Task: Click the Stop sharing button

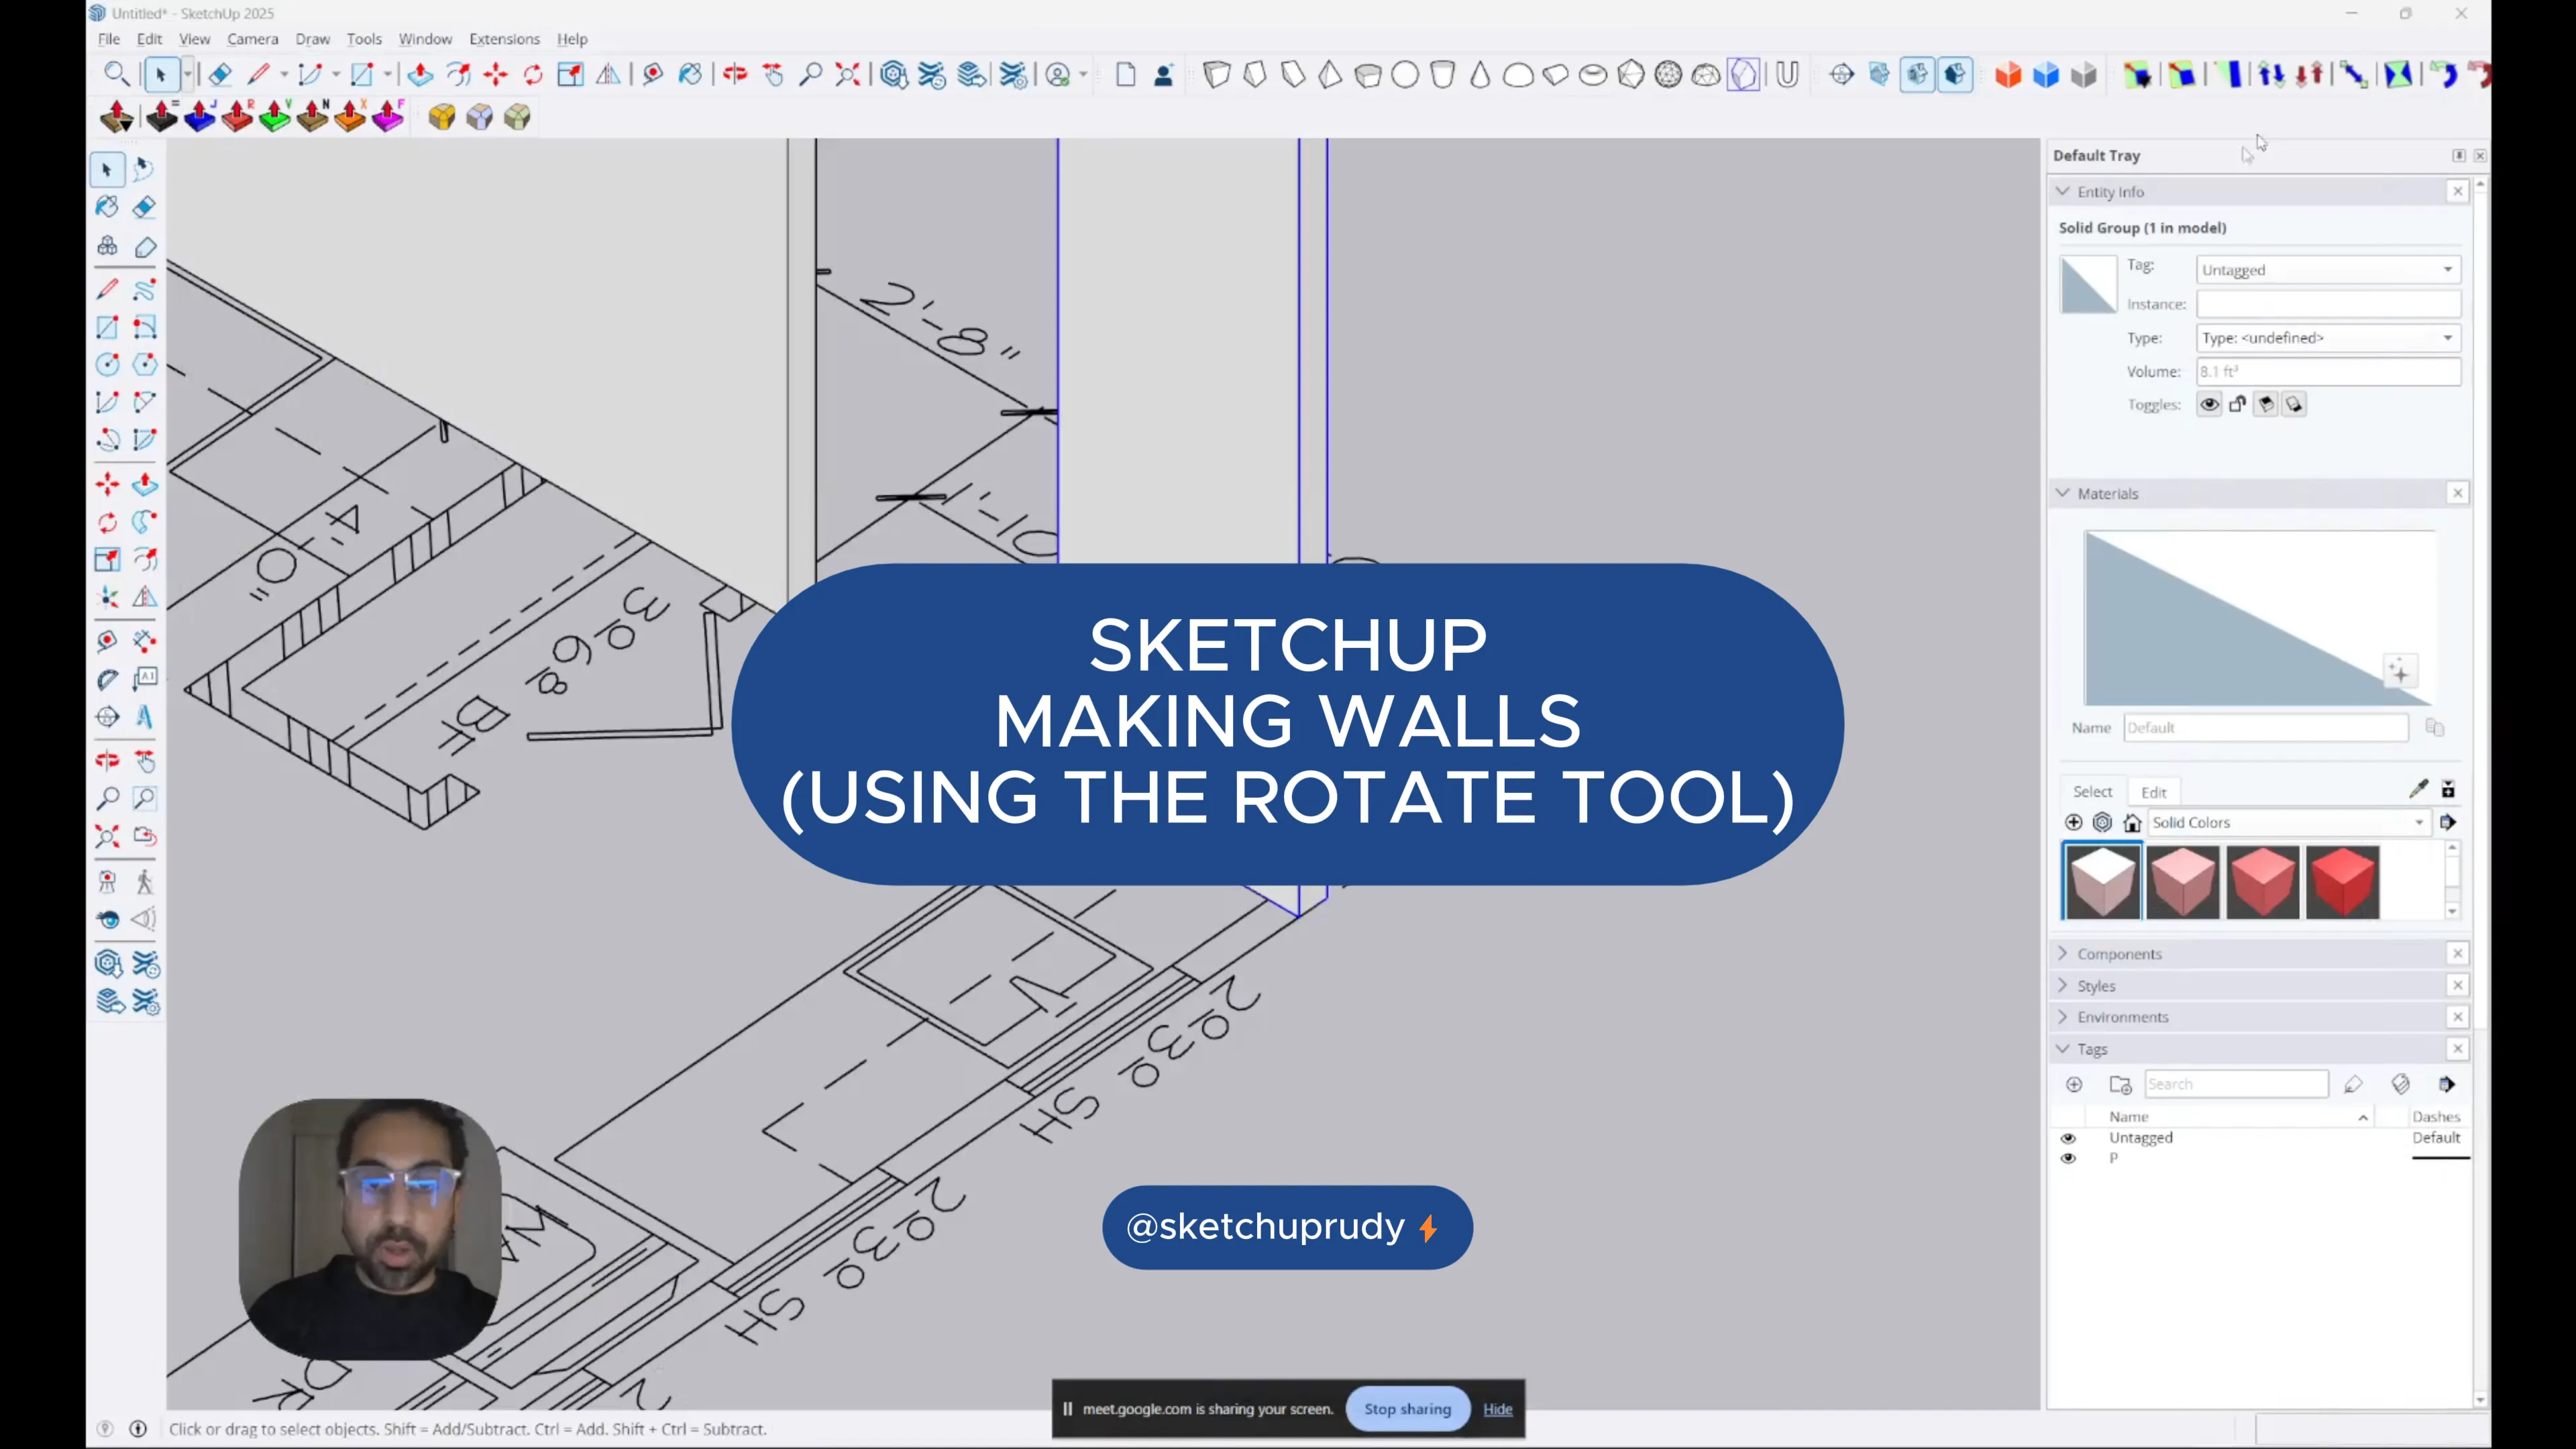Action: (1407, 1409)
